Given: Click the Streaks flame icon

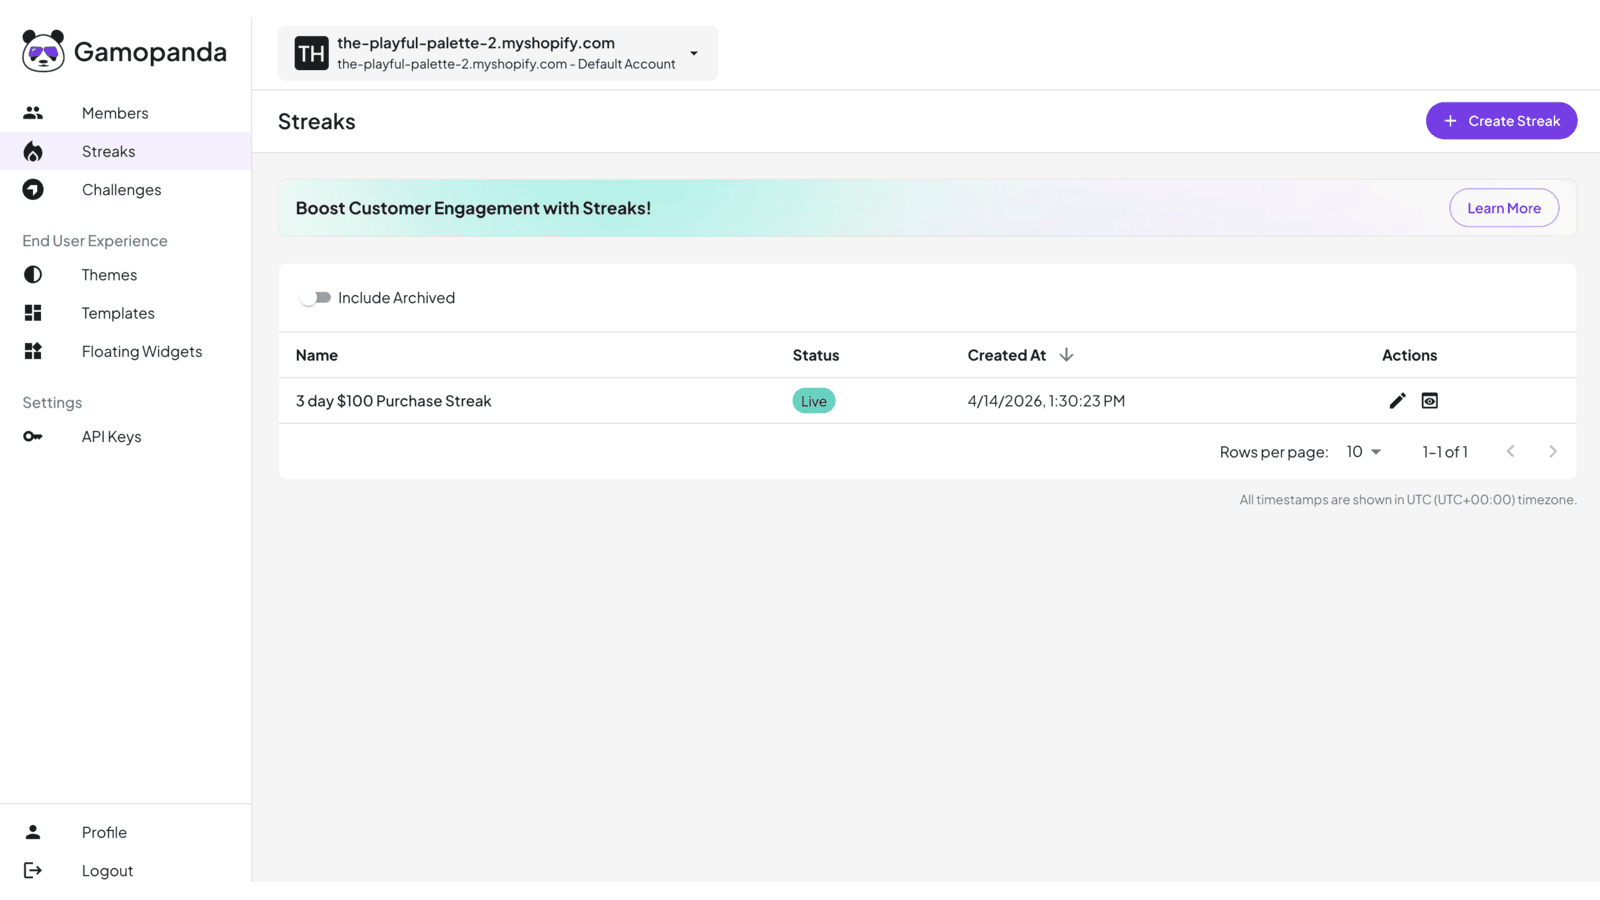Looking at the screenshot, I should coord(33,151).
